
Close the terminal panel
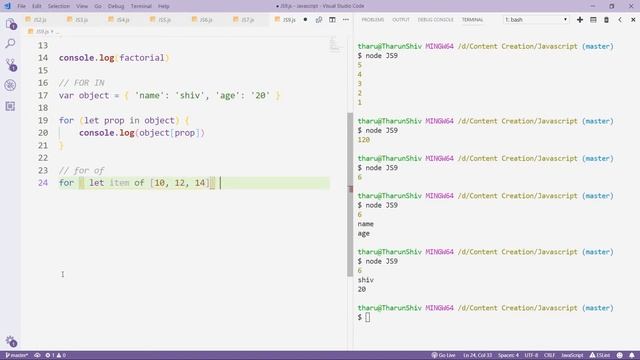point(633,20)
